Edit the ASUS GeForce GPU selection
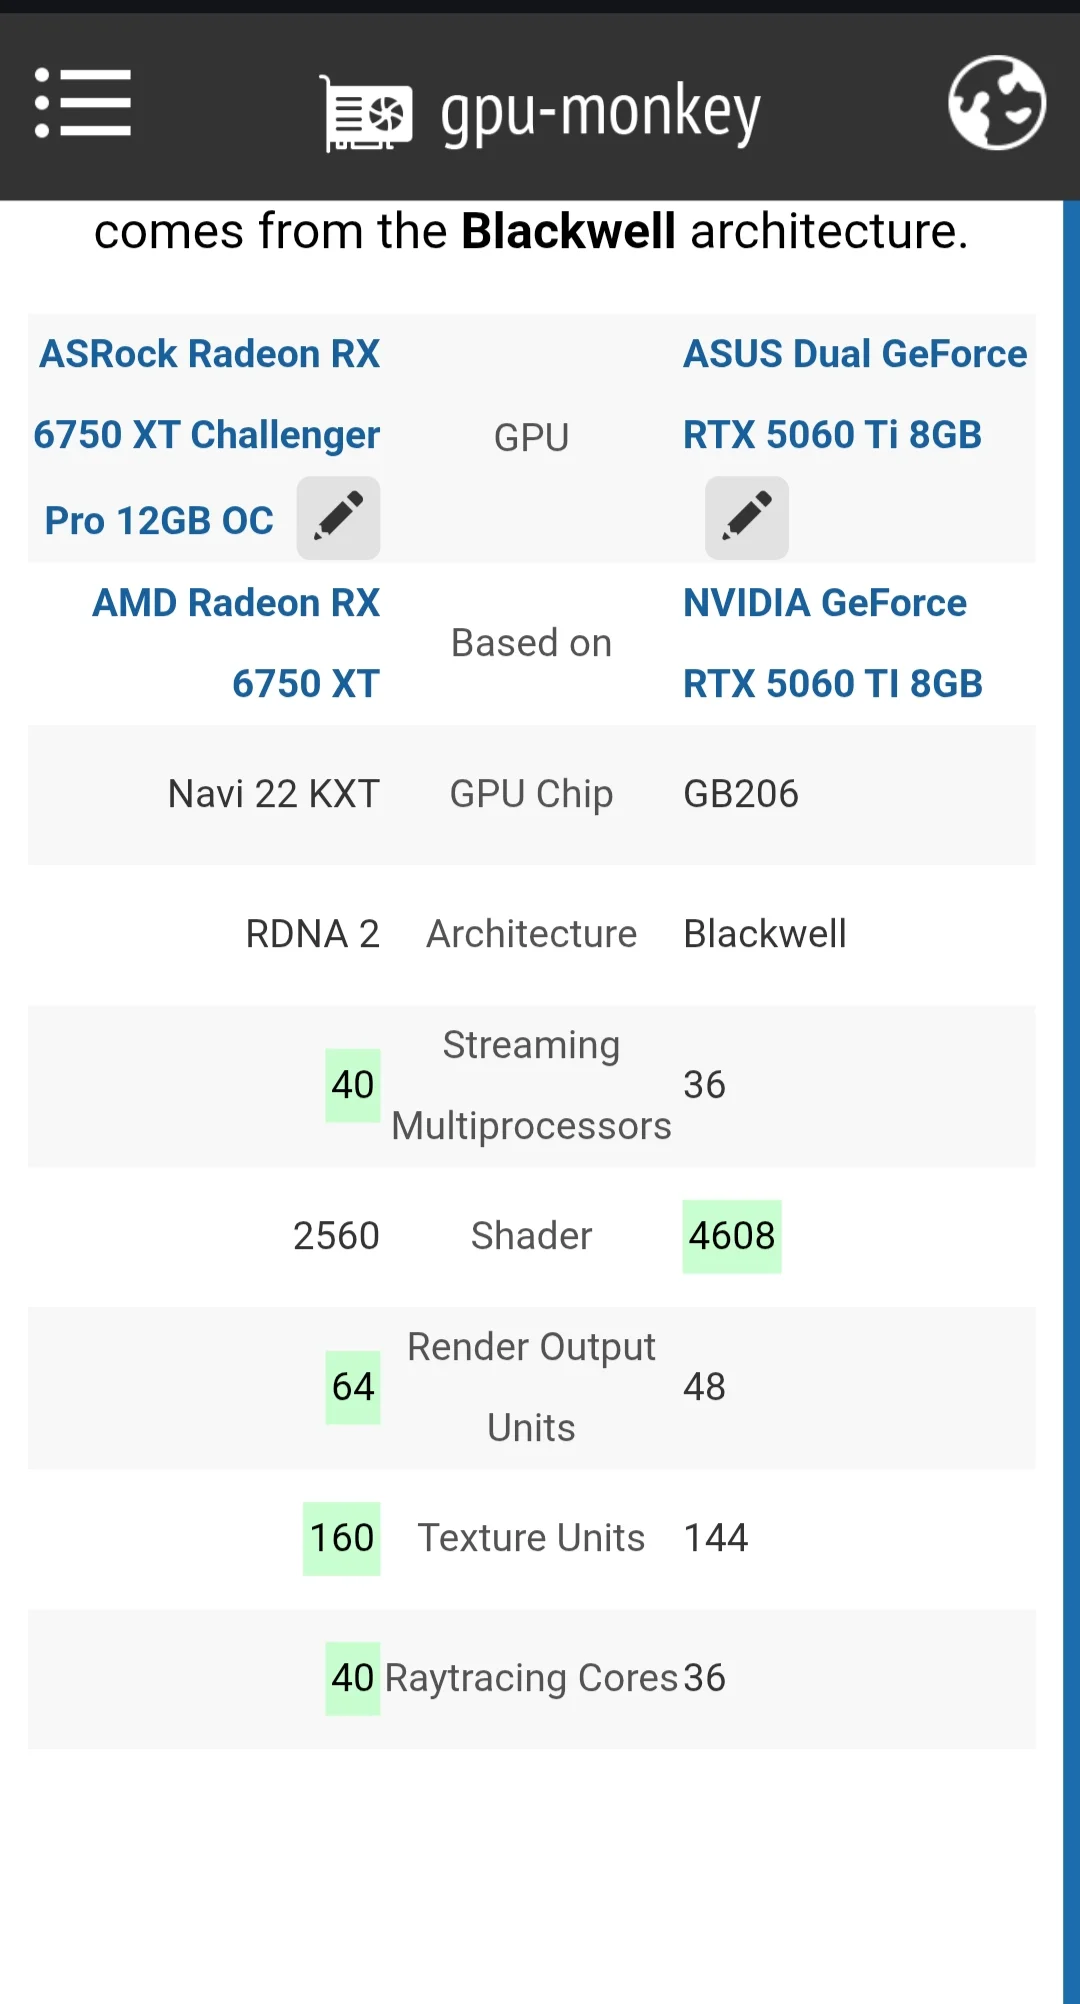Viewport: 1080px width, 2004px height. 747,518
